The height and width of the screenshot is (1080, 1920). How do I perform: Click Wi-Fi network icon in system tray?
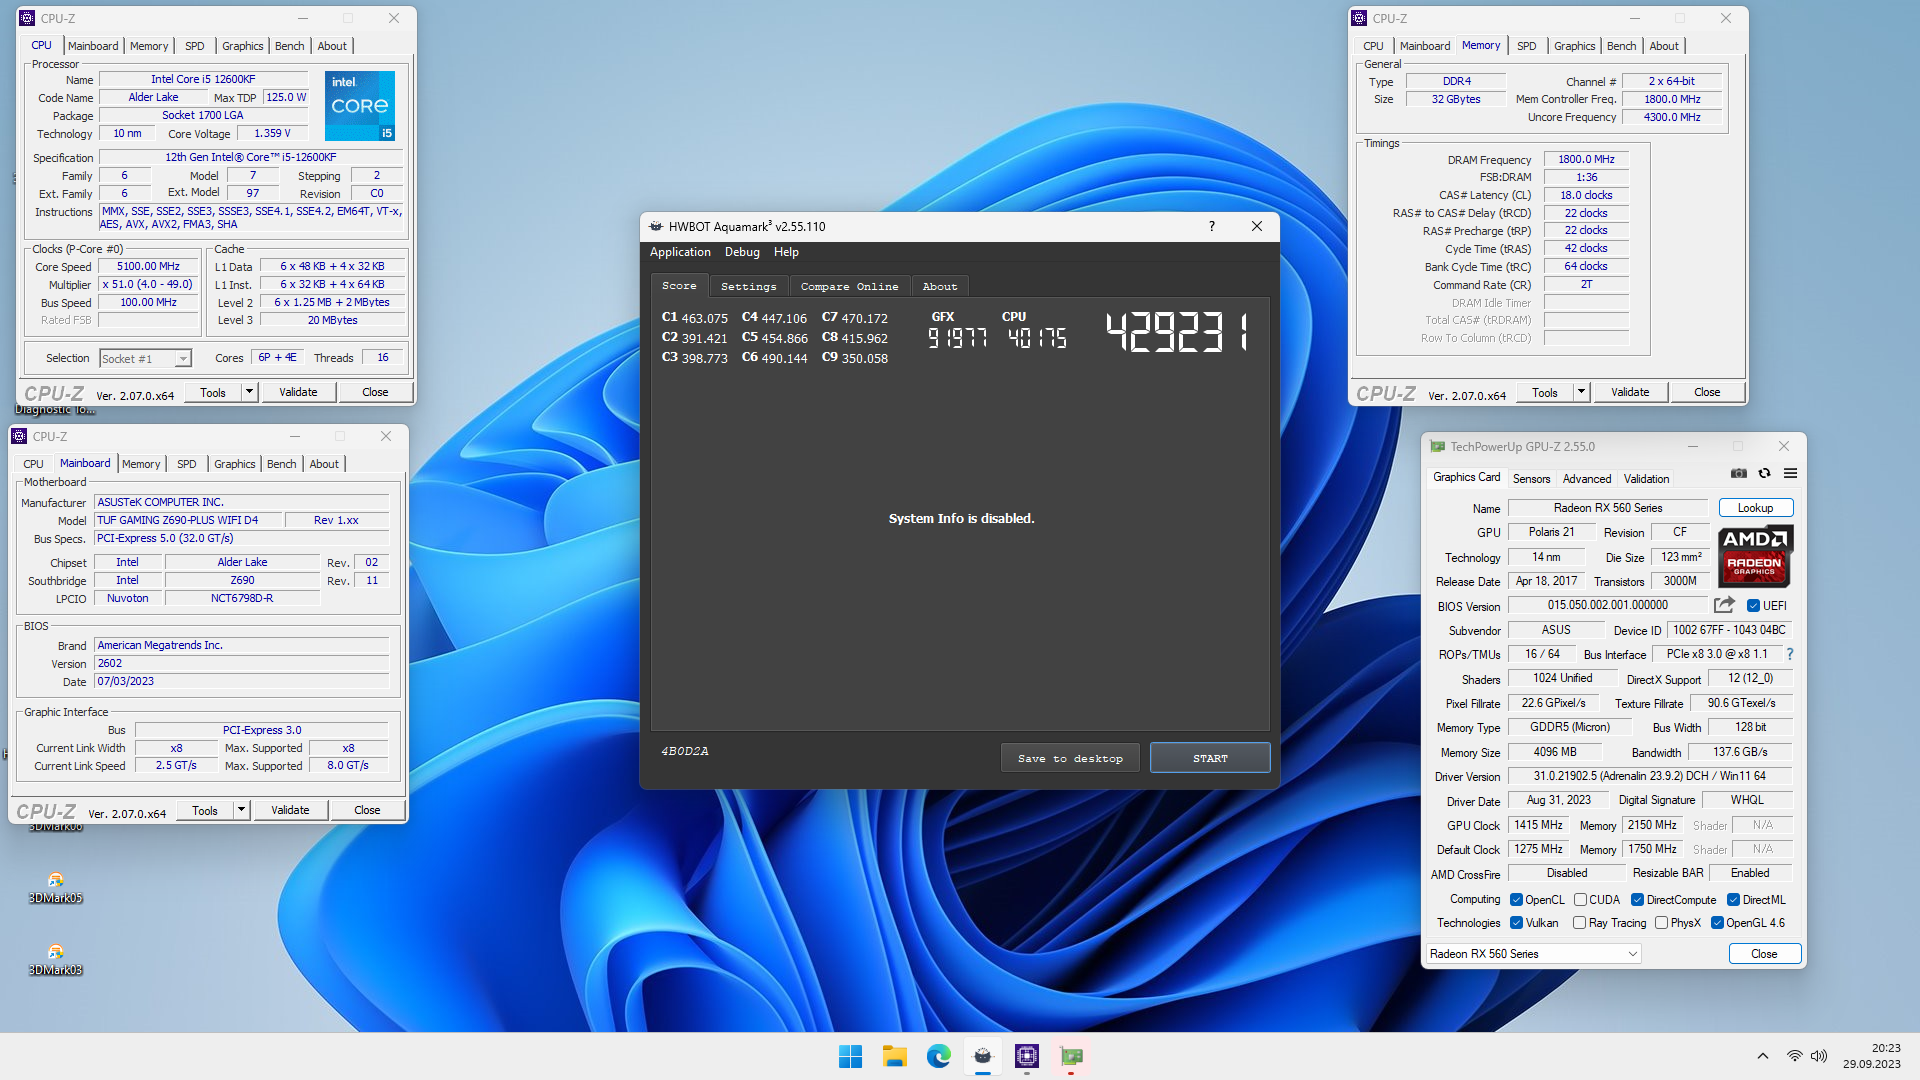[1794, 1056]
